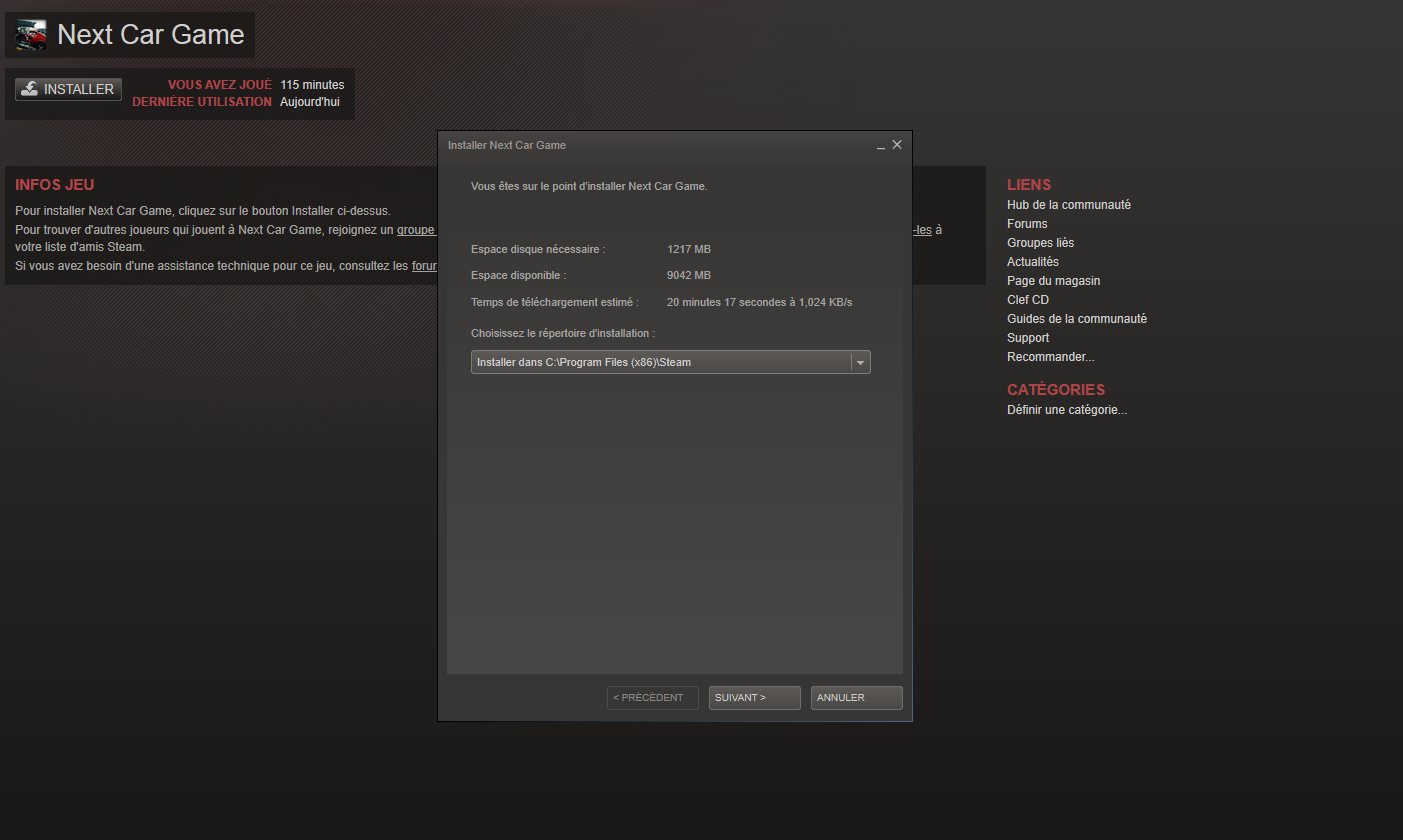Click the 'Espace disponible :' label
Screen dimensions: 1403x840
tap(518, 275)
